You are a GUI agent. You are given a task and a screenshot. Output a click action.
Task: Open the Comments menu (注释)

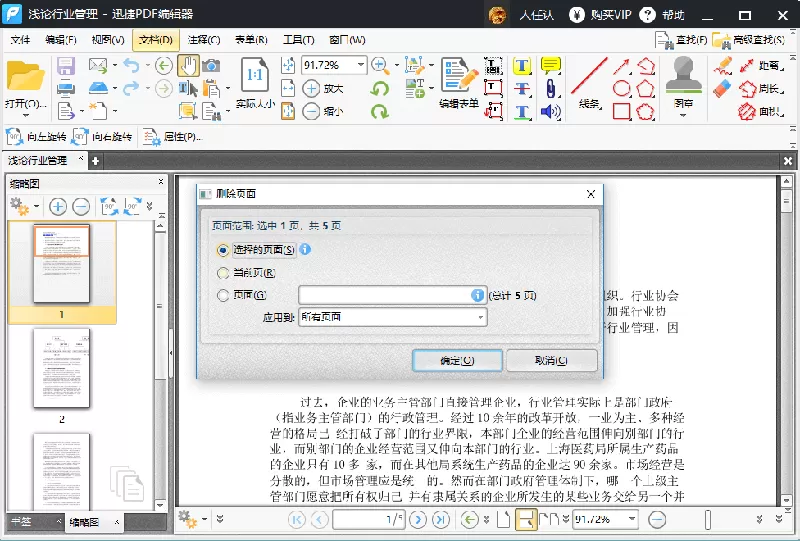click(x=204, y=40)
